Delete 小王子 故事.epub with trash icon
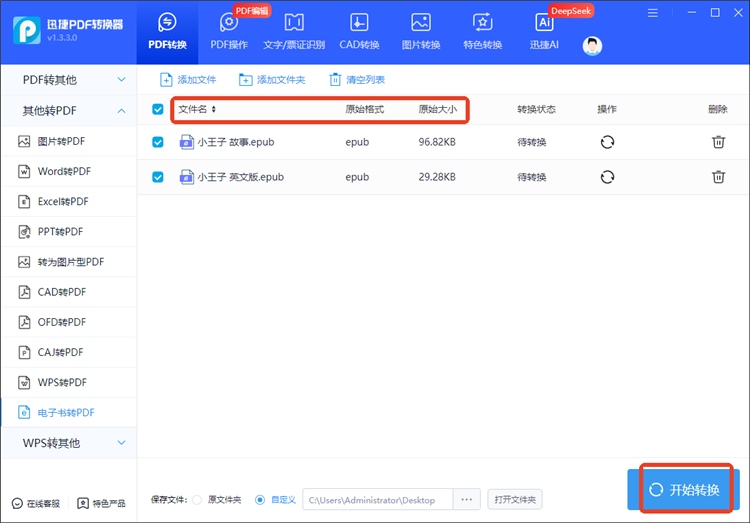750x523 pixels. coord(718,142)
